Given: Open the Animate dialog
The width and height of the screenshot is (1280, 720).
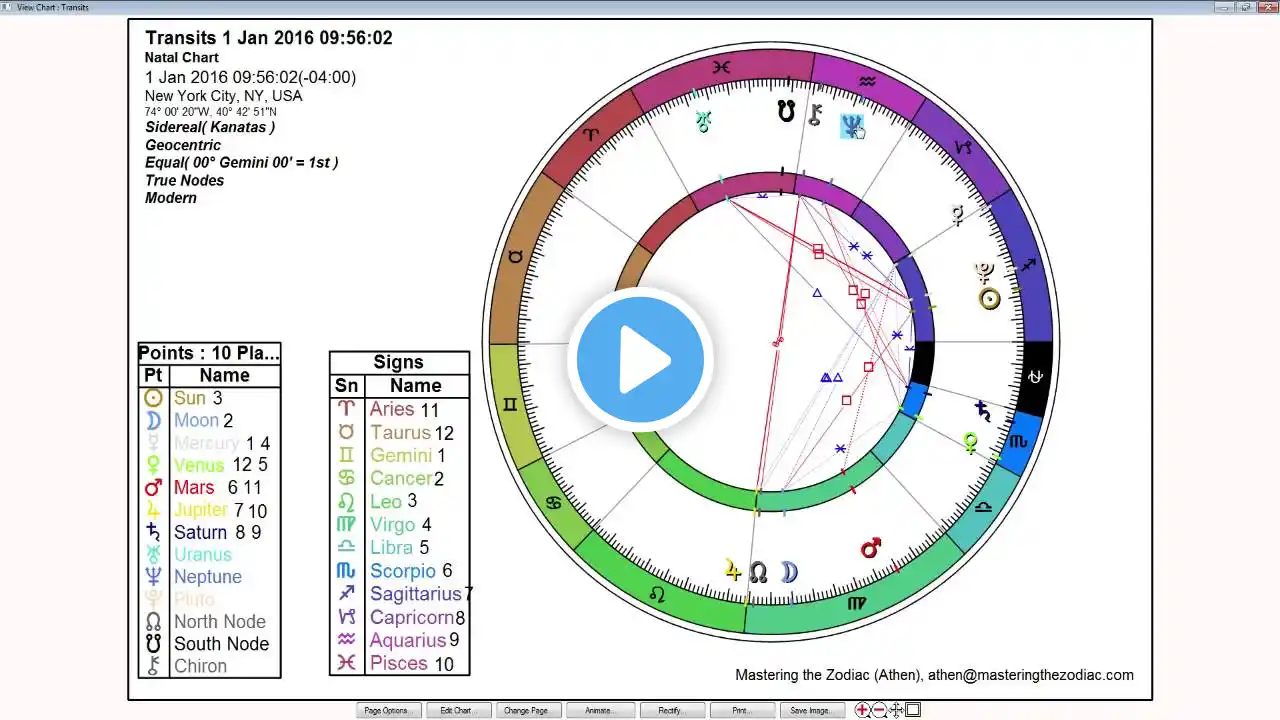Looking at the screenshot, I should 597,711.
